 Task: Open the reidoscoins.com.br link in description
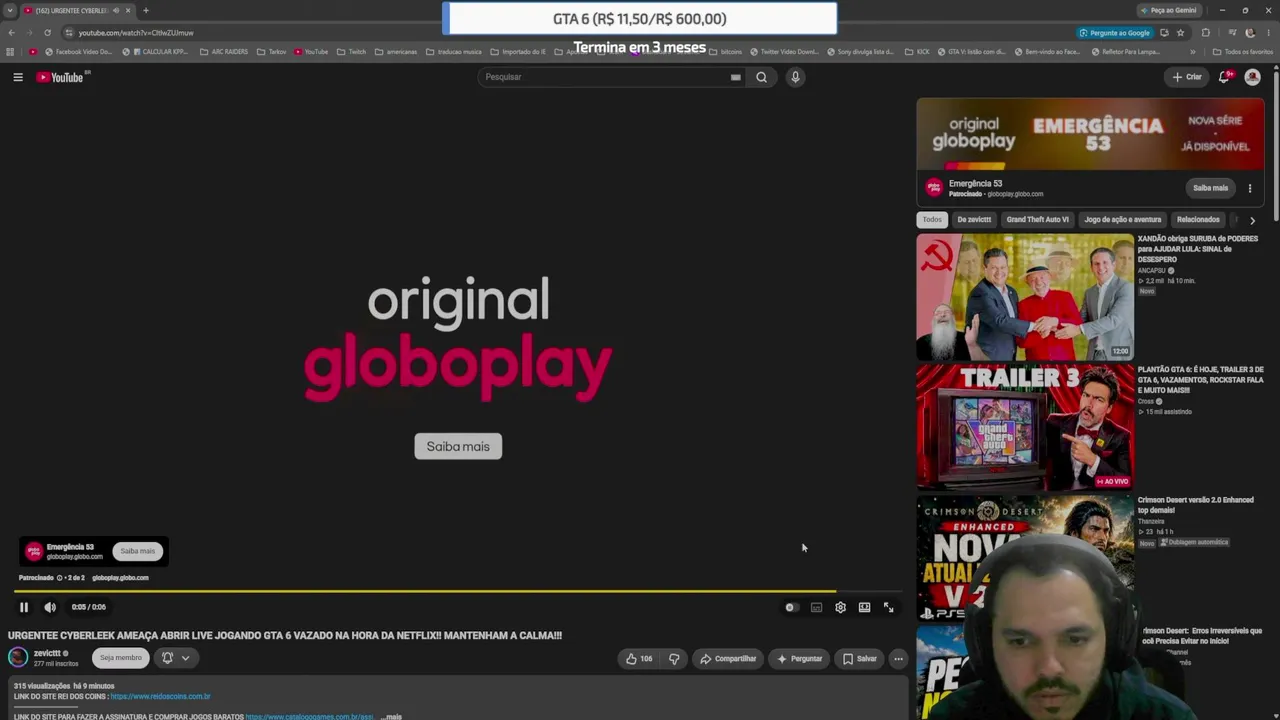pos(160,696)
